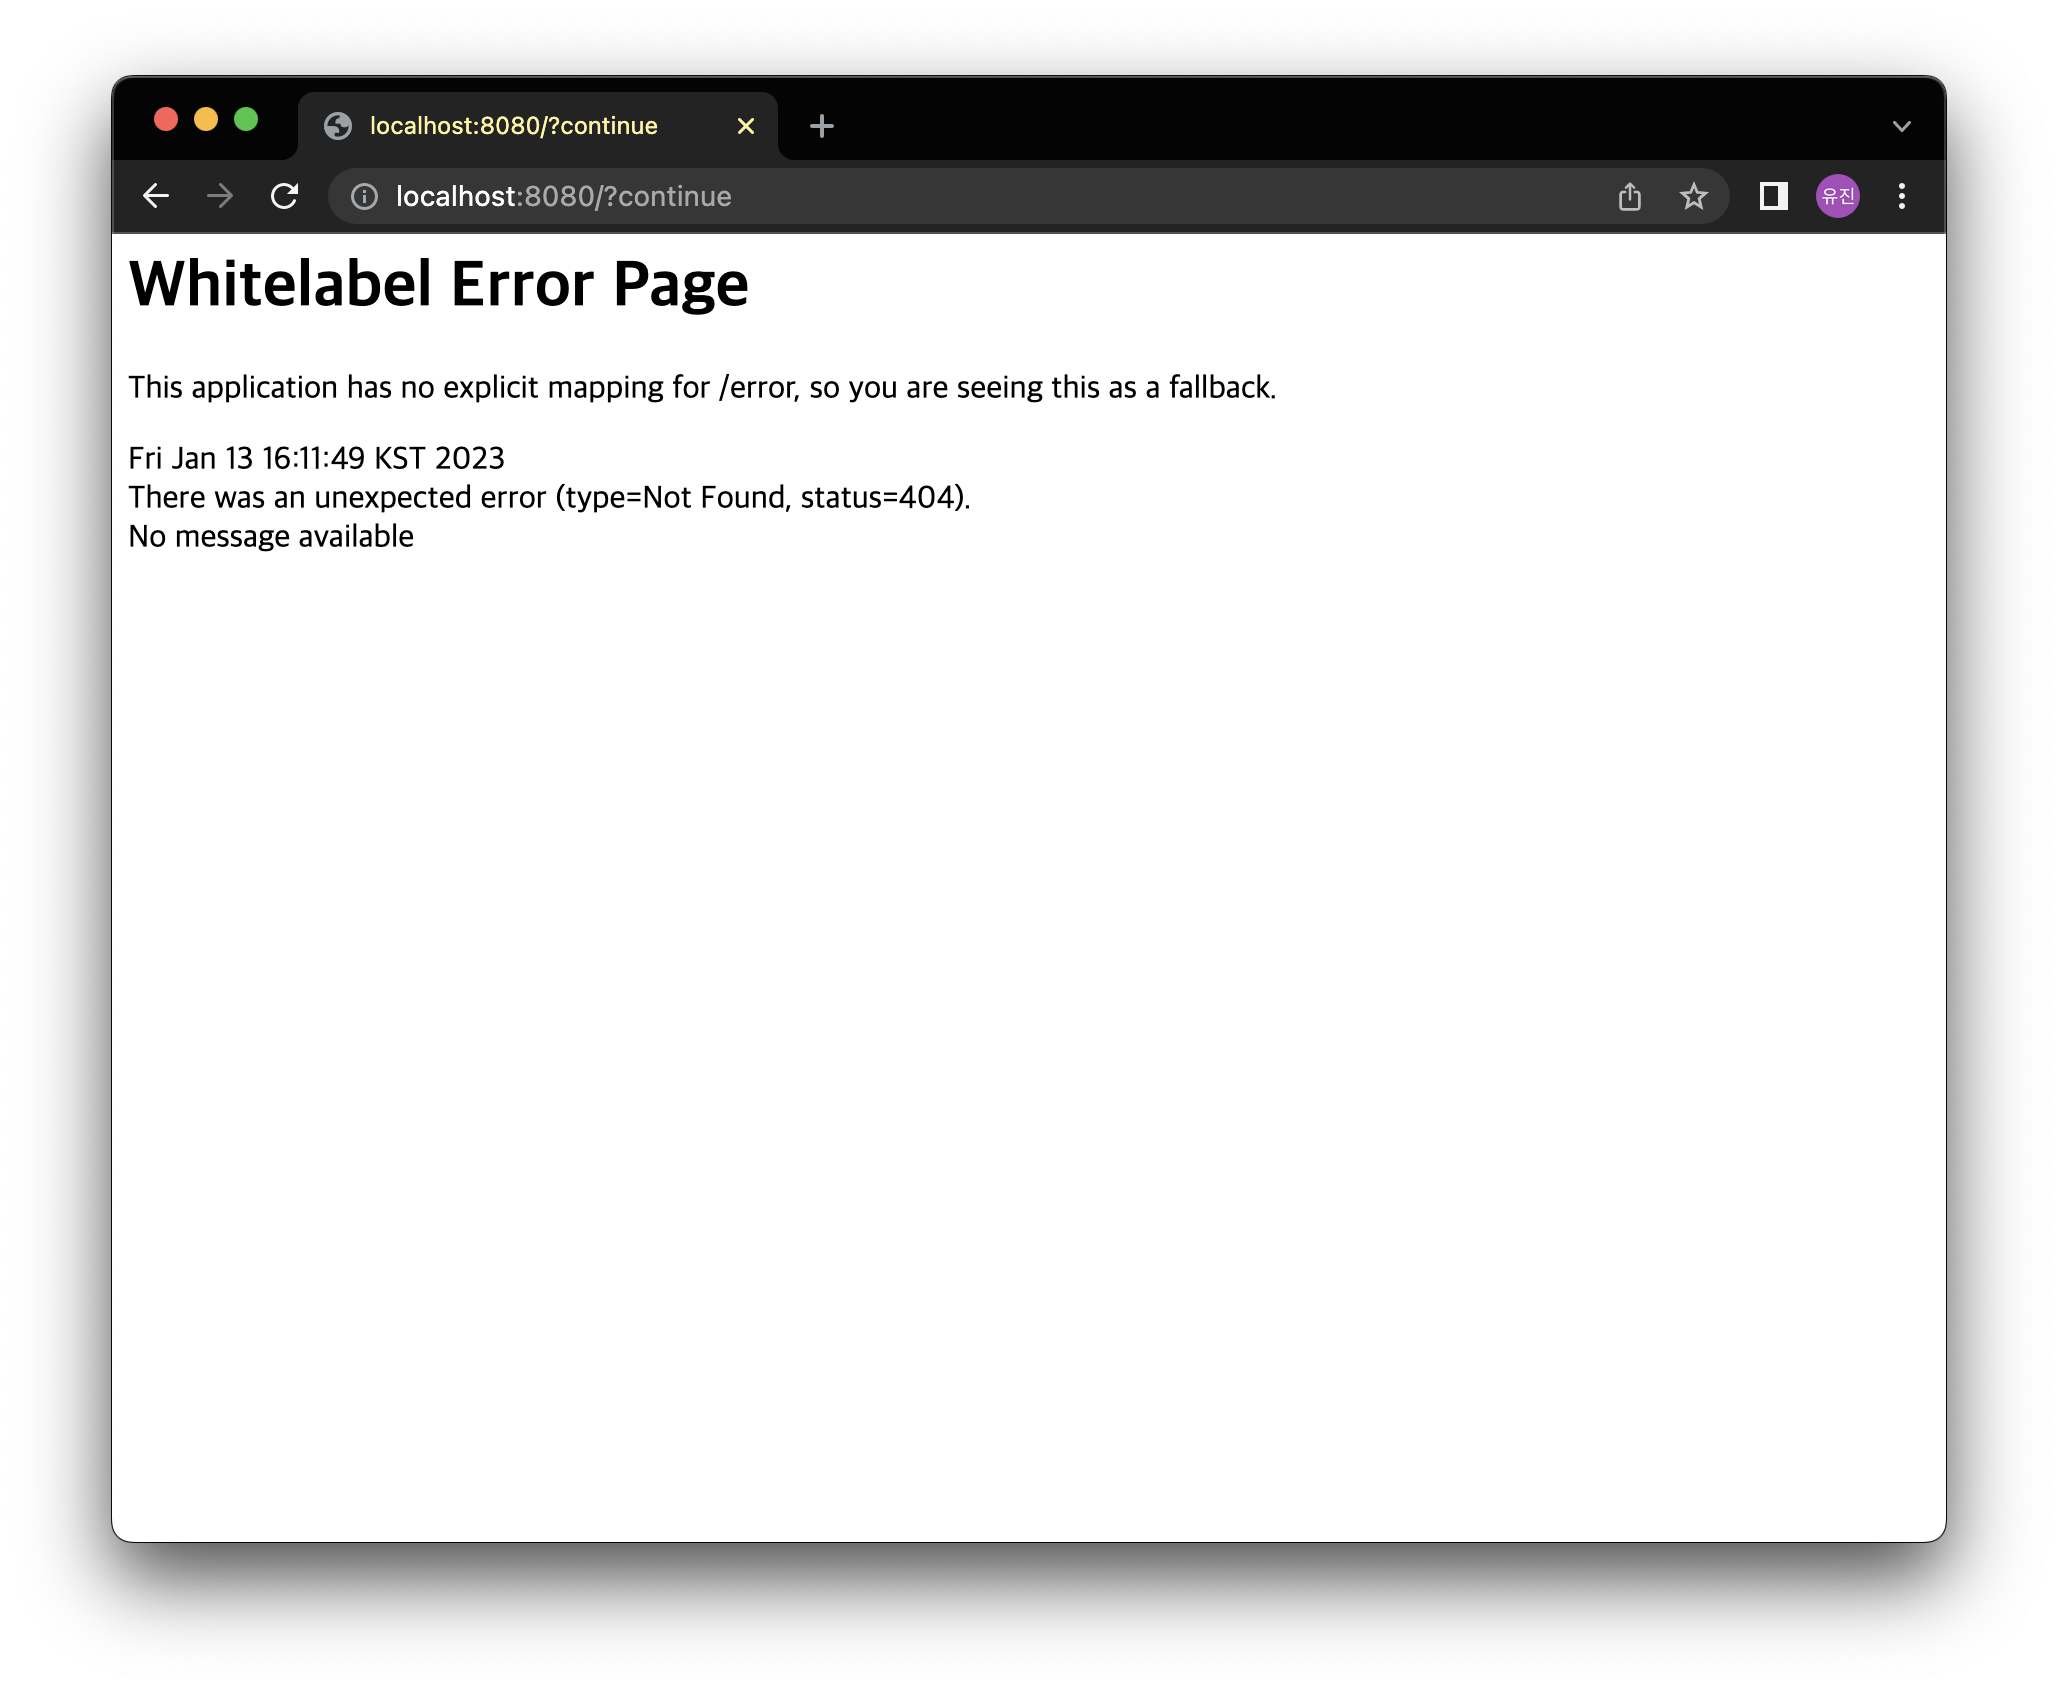
Task: Click the 'type=Not Found, status=404' line
Action: point(549,497)
